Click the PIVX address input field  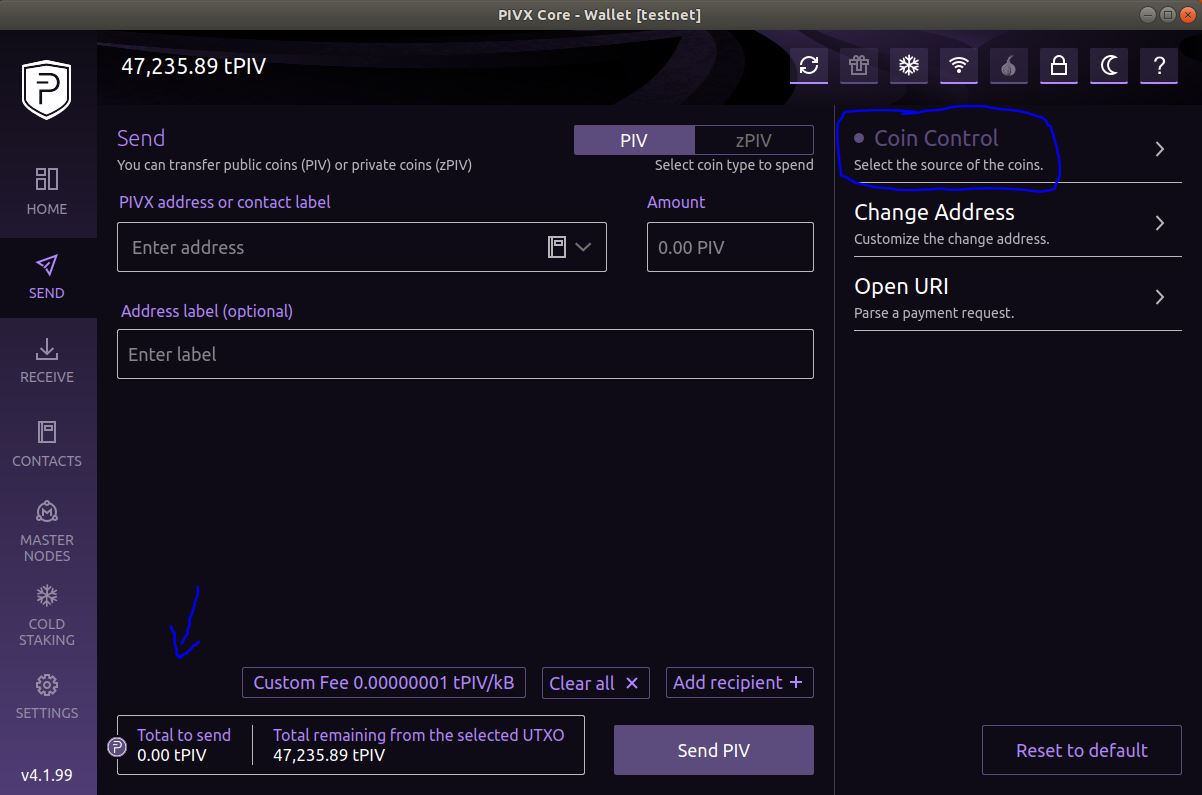pos(362,247)
